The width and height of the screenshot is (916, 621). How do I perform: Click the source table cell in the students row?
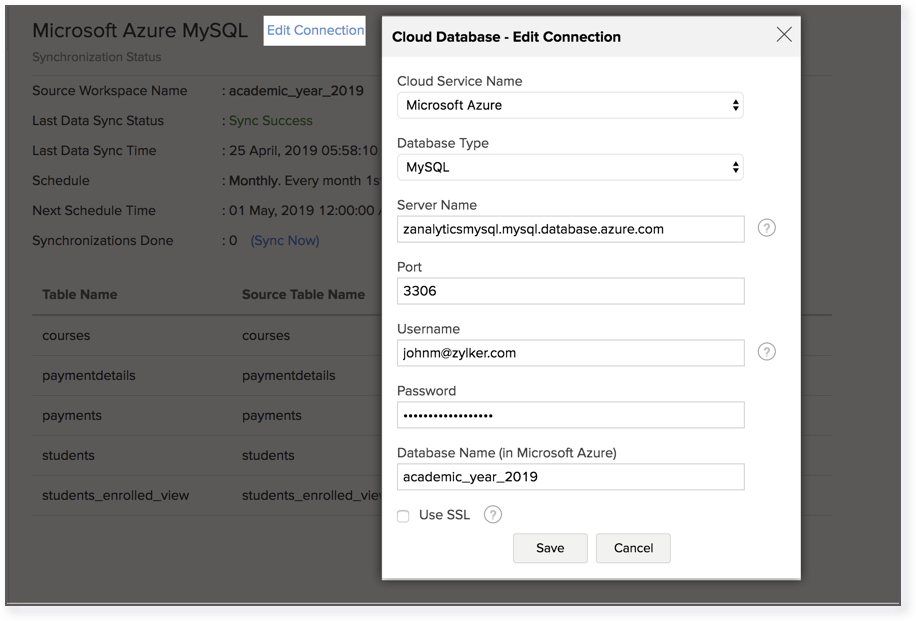[268, 455]
